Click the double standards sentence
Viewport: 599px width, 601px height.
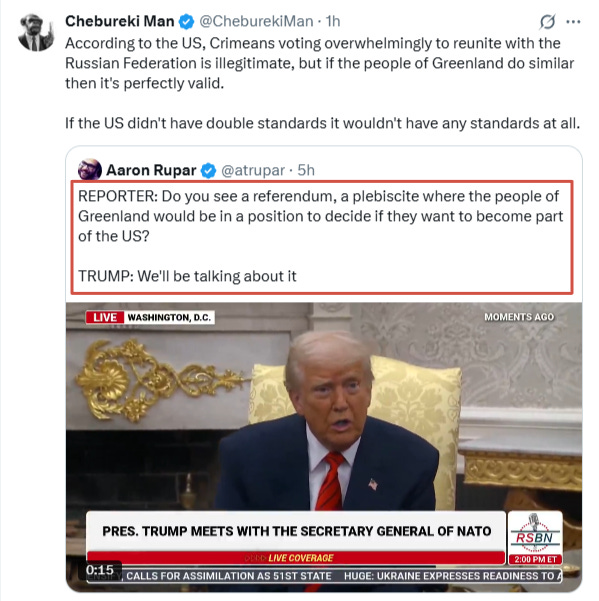click(x=322, y=123)
